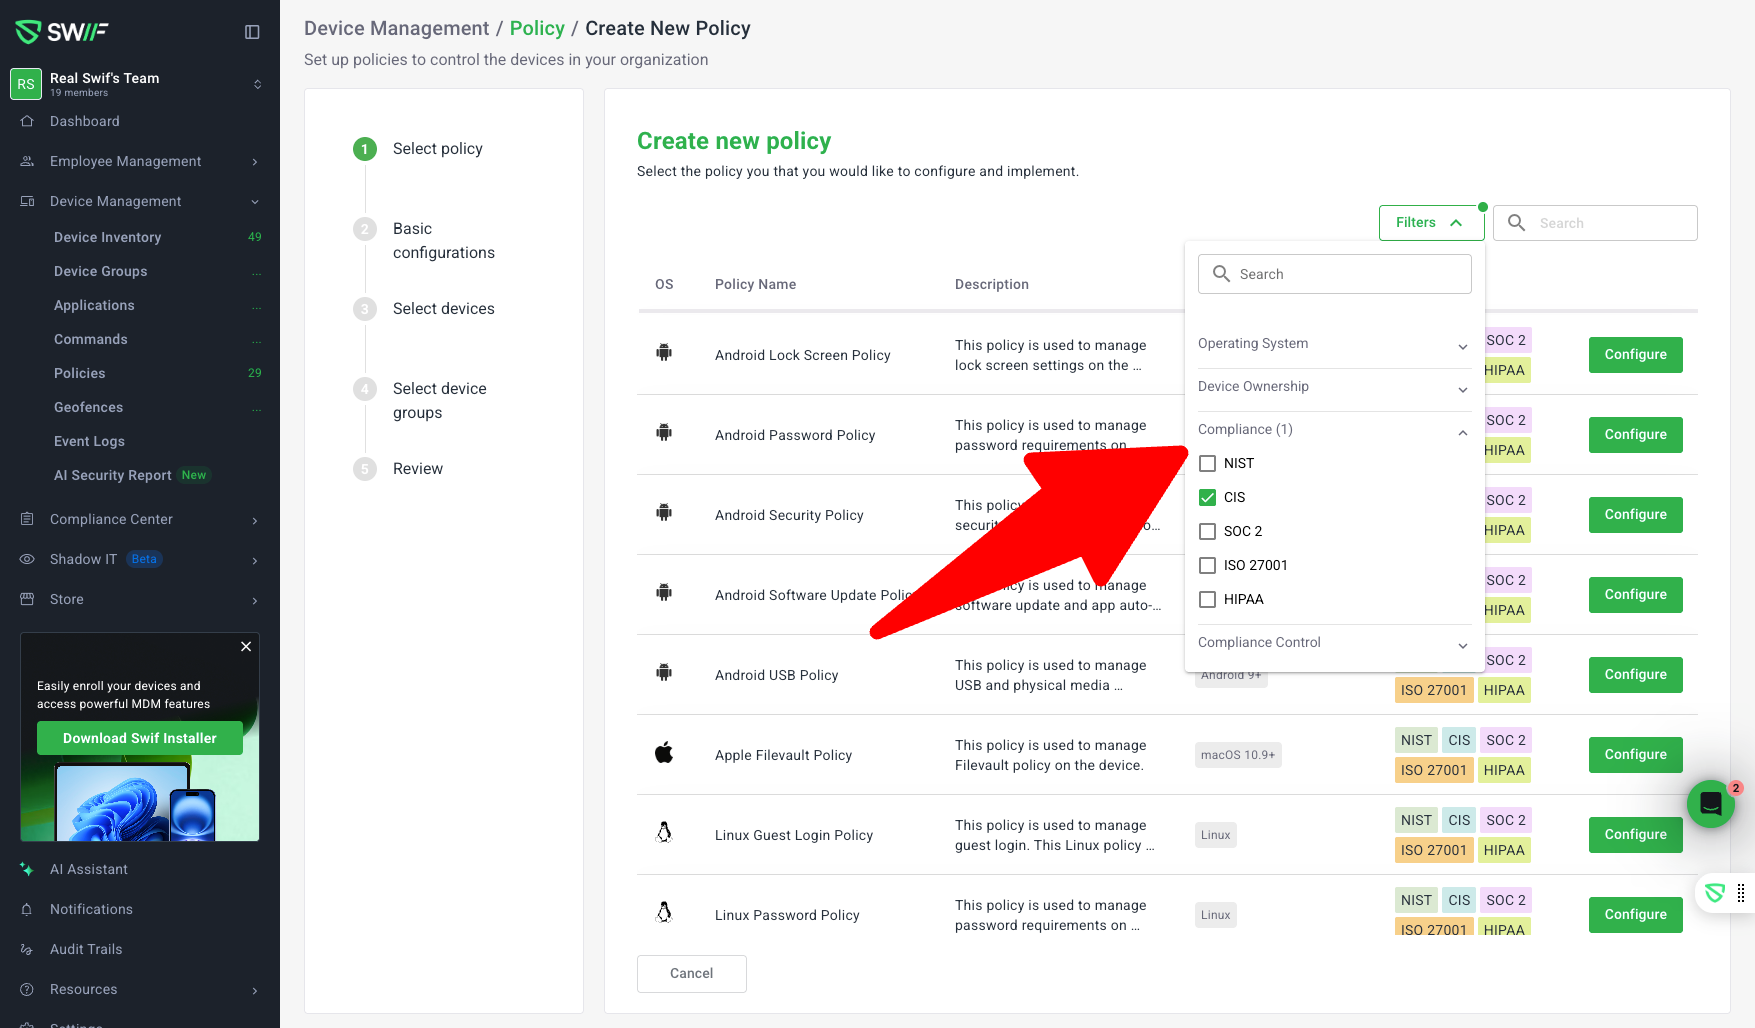The height and width of the screenshot is (1028, 1755).
Task: Click the Dashboard home icon
Action: click(27, 121)
